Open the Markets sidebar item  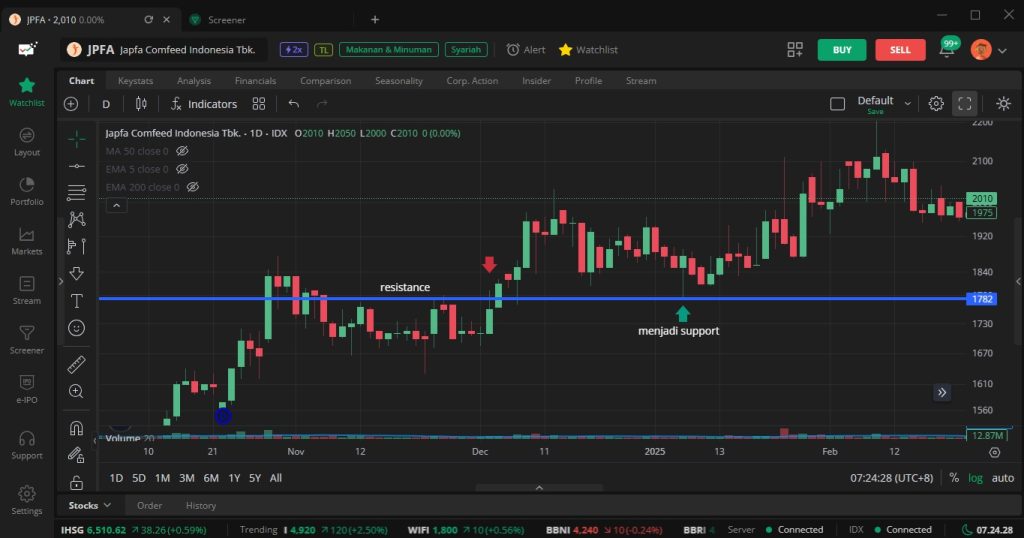[27, 241]
